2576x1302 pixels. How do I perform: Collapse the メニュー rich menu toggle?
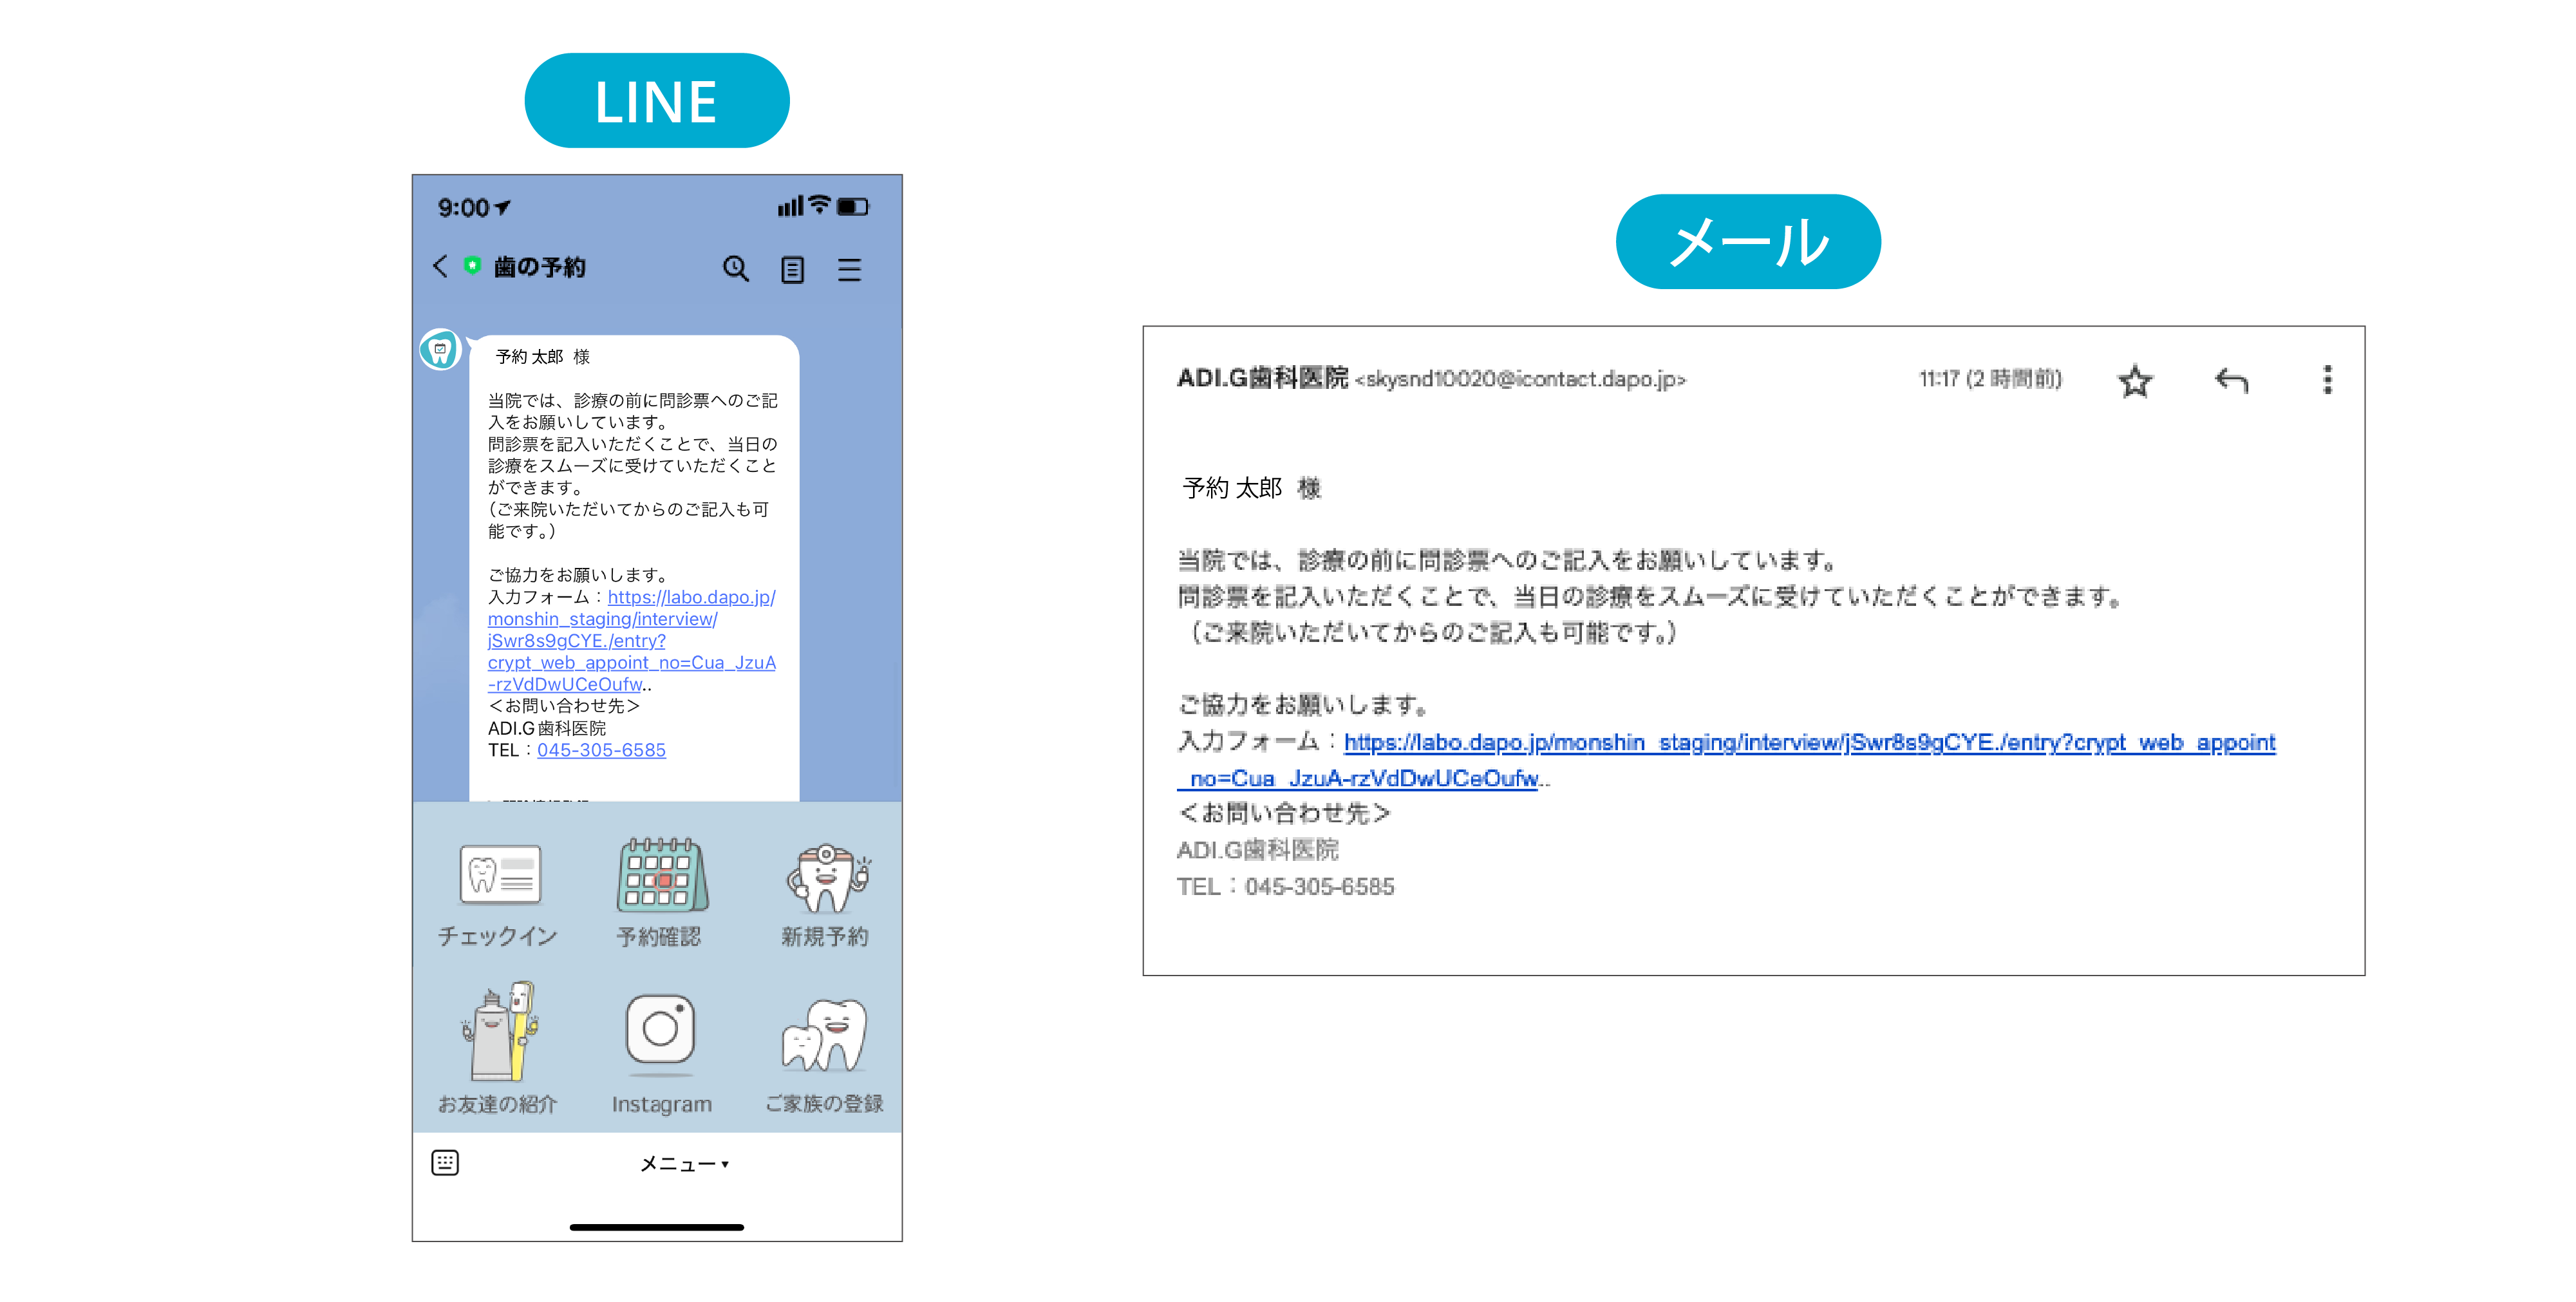point(684,1163)
